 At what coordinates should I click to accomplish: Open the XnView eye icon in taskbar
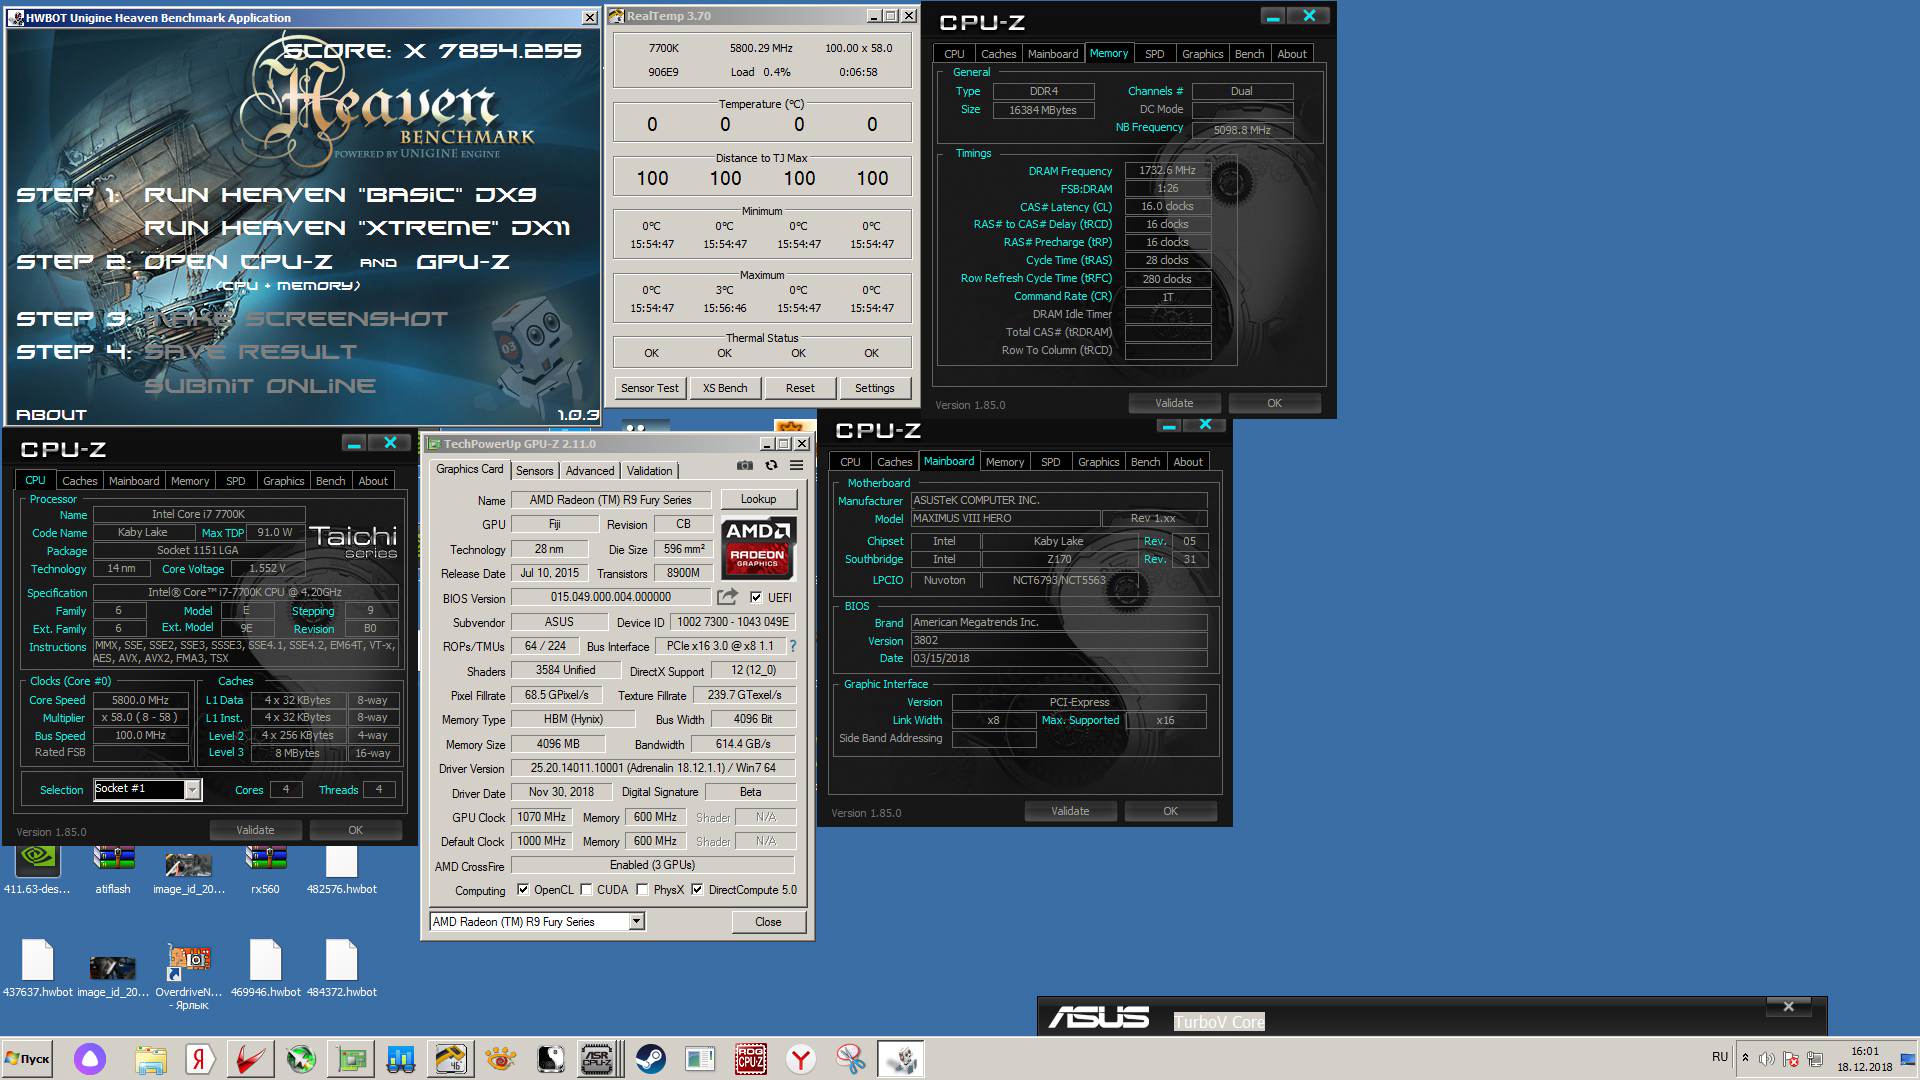coord(500,1059)
